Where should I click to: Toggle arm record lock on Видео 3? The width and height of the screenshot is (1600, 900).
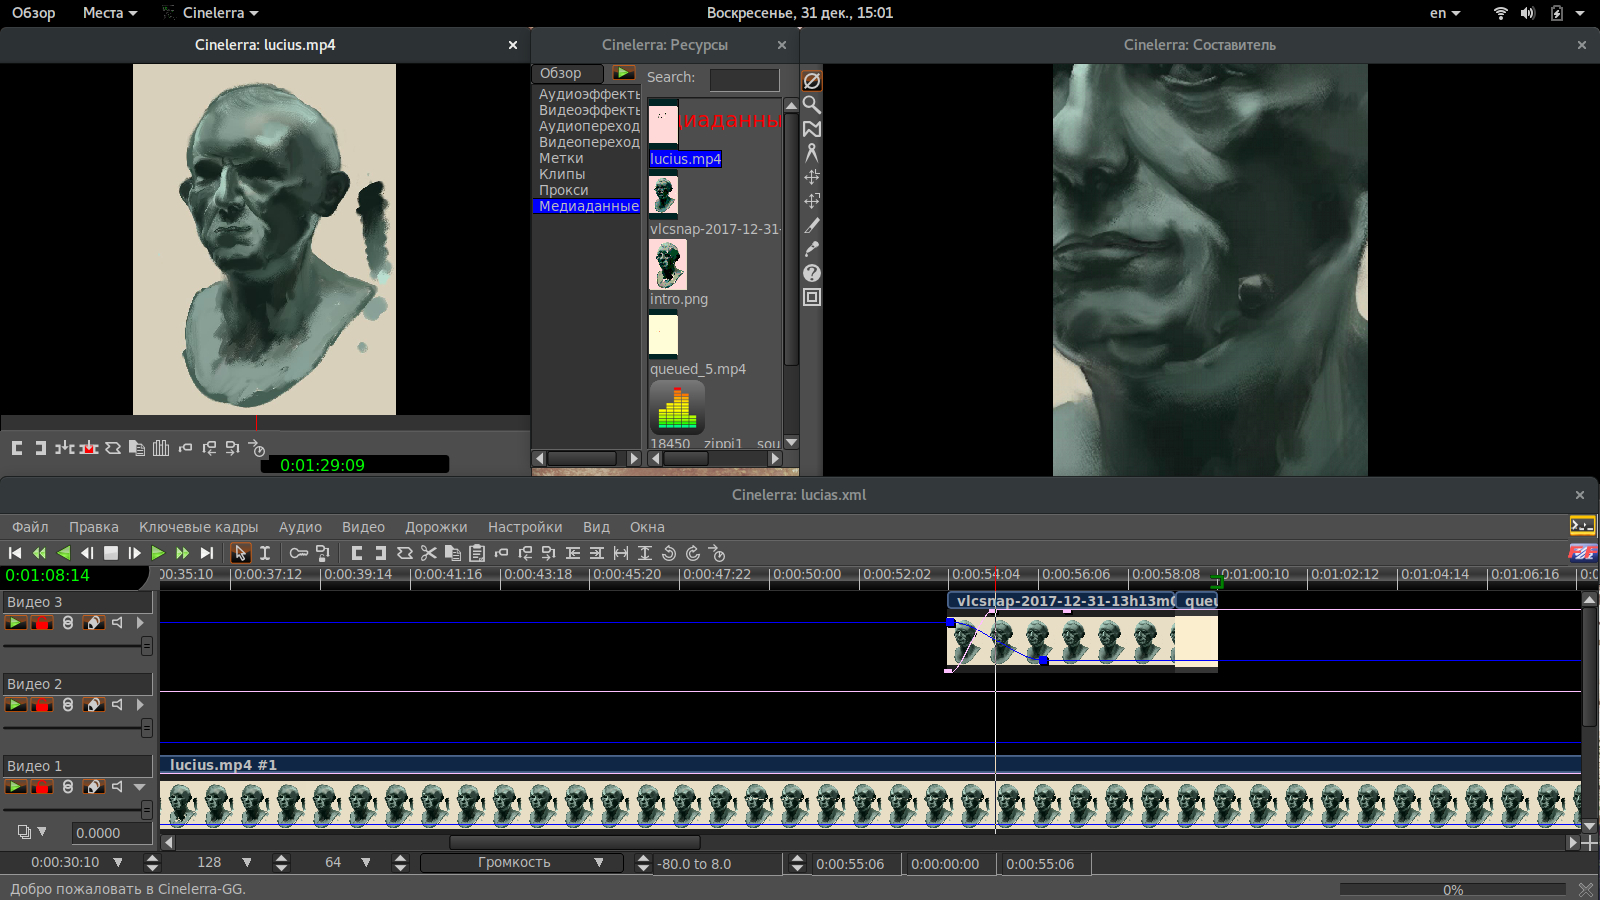[41, 623]
